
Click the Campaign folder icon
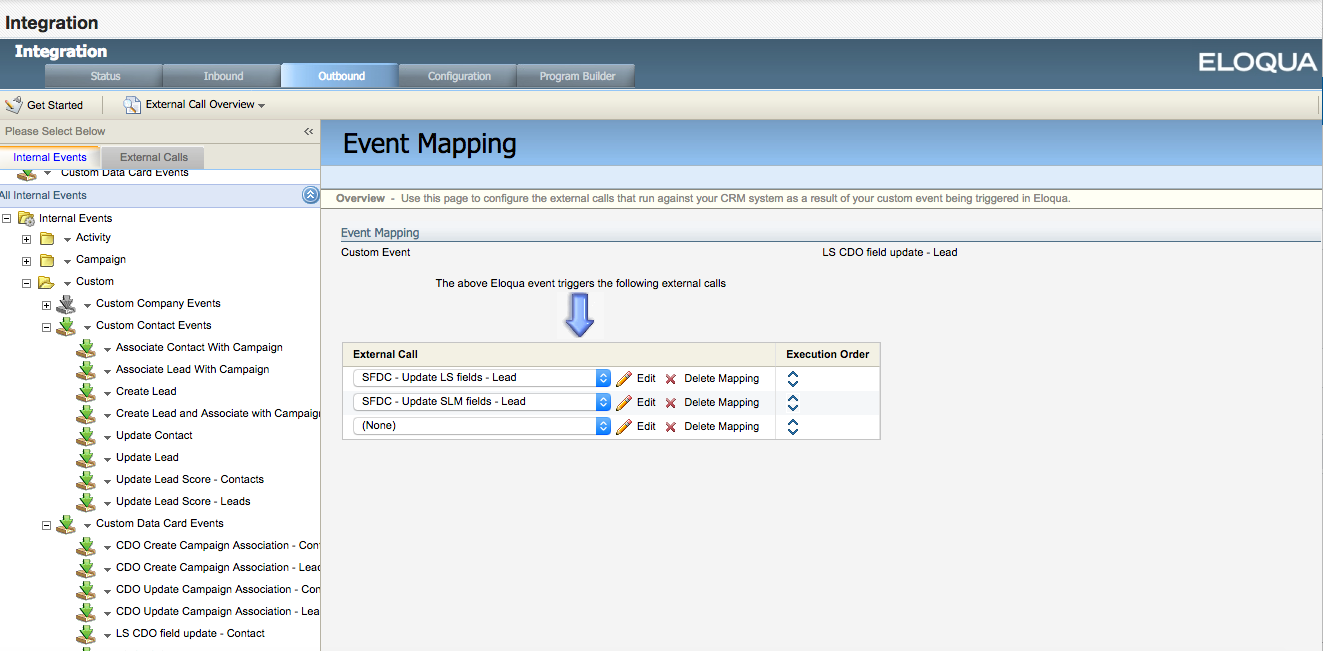point(46,260)
